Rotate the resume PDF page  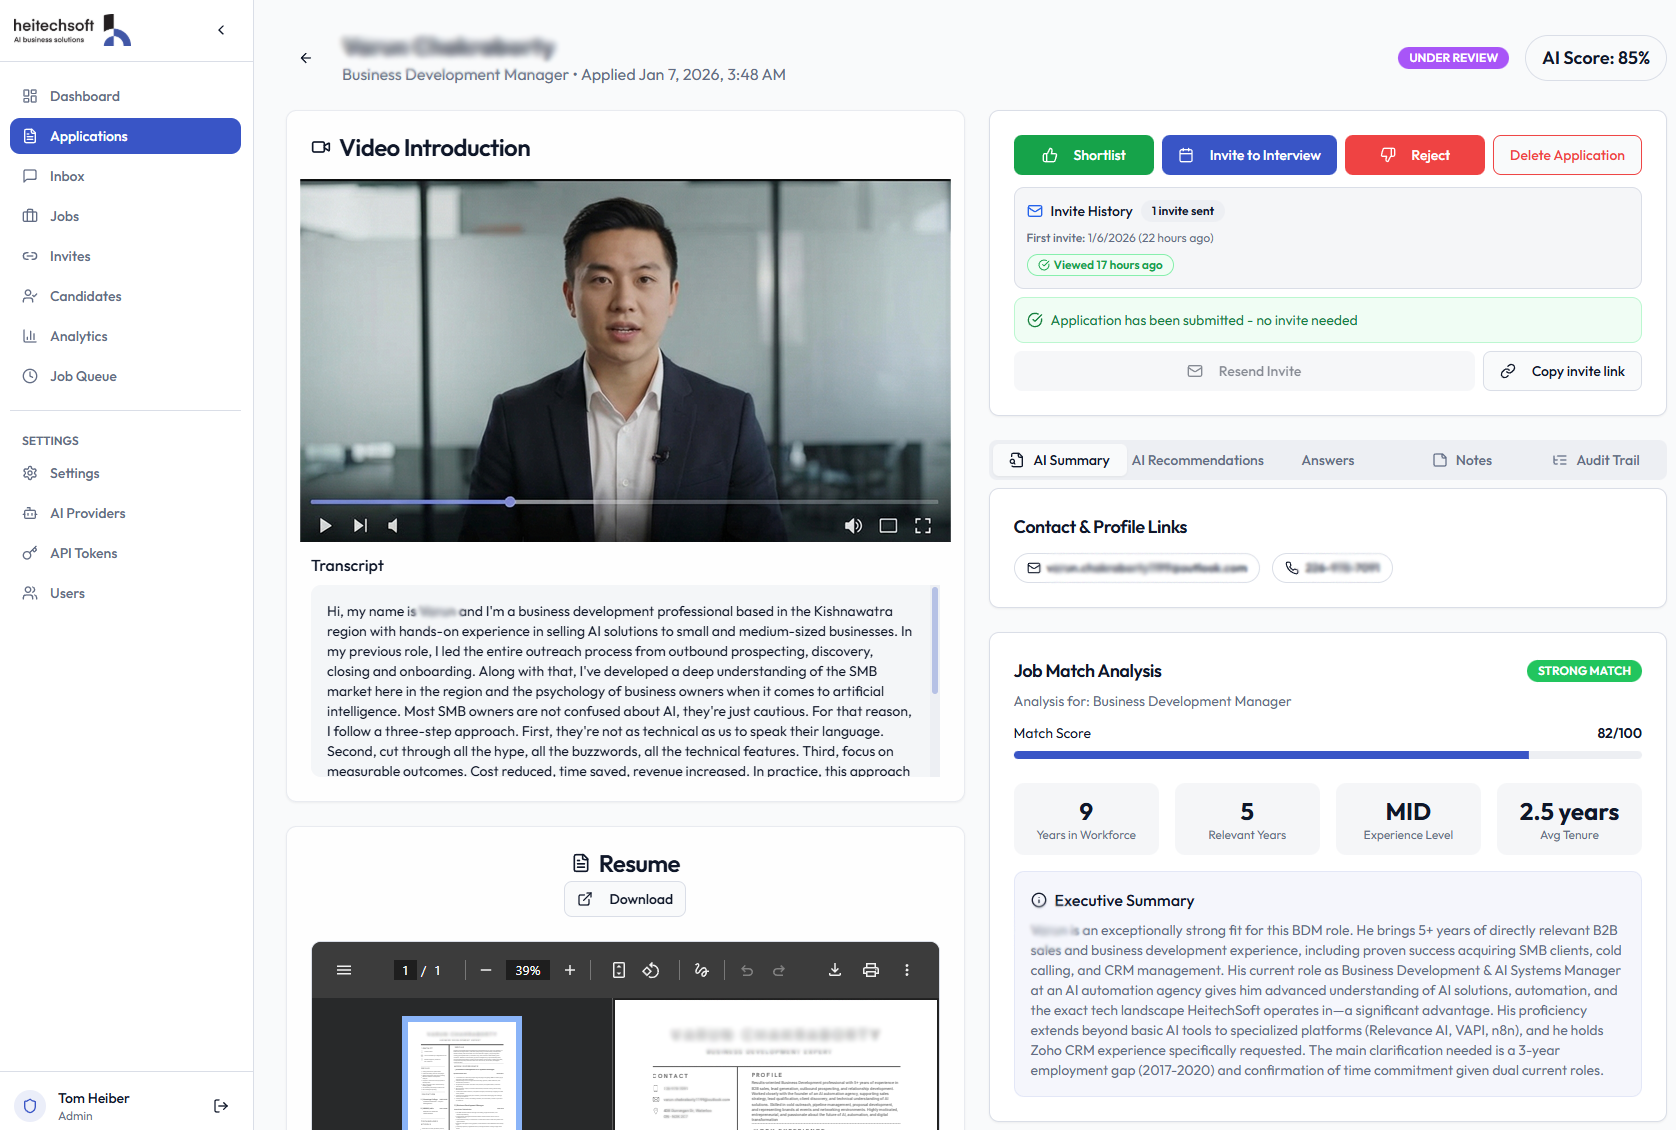pyautogui.click(x=651, y=970)
